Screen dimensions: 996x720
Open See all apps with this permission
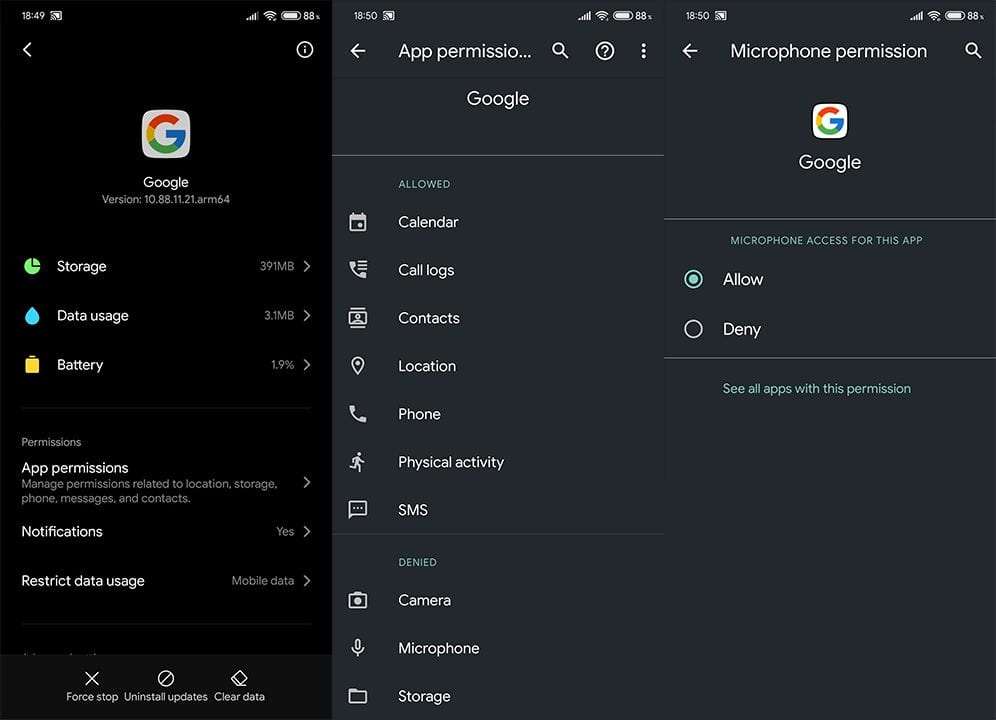pos(816,388)
